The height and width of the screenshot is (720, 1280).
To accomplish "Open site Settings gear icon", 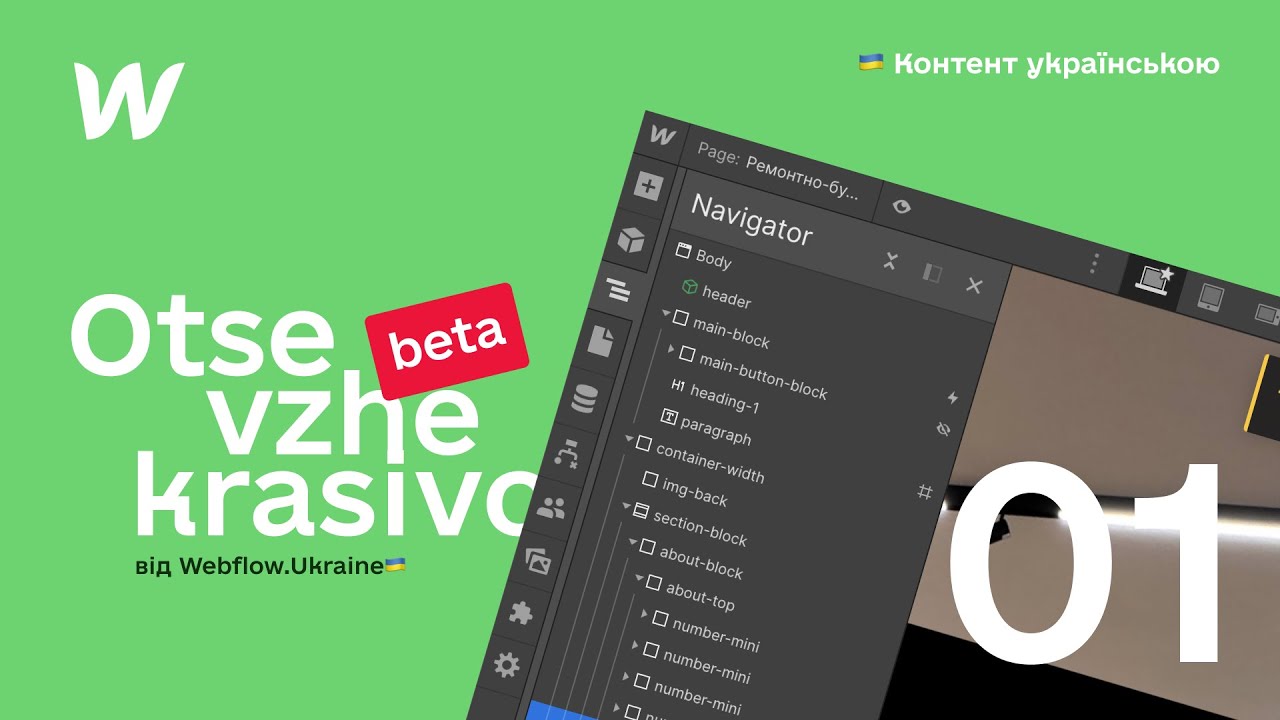I will 507,664.
